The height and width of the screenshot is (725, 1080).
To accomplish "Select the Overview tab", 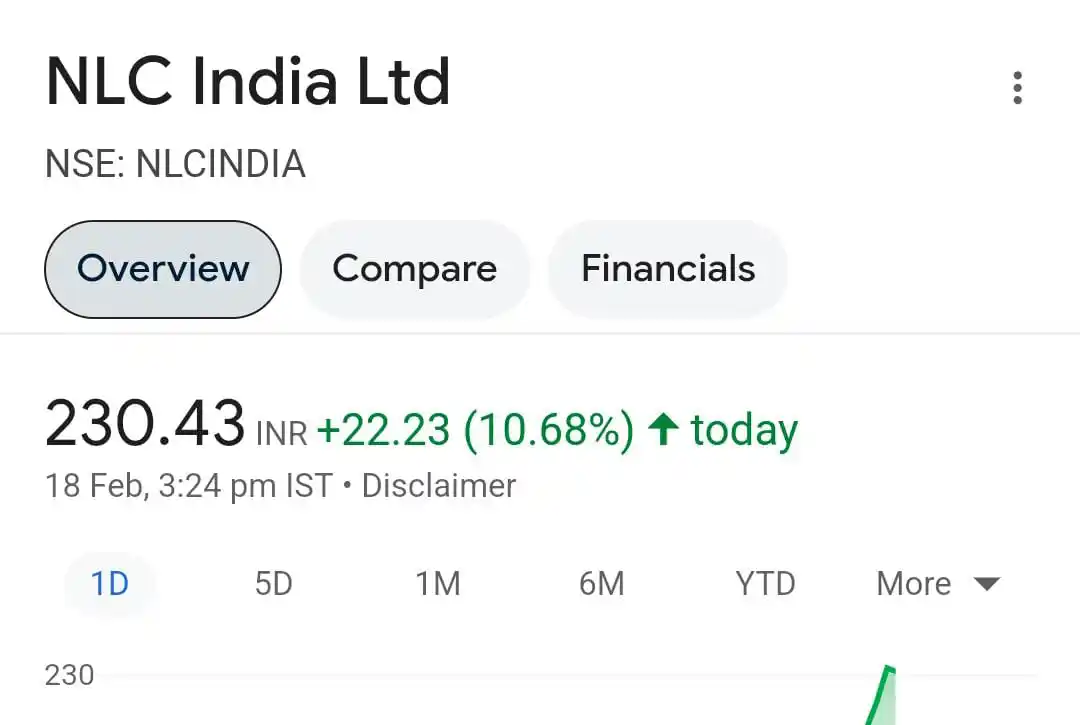I will 162,268.
